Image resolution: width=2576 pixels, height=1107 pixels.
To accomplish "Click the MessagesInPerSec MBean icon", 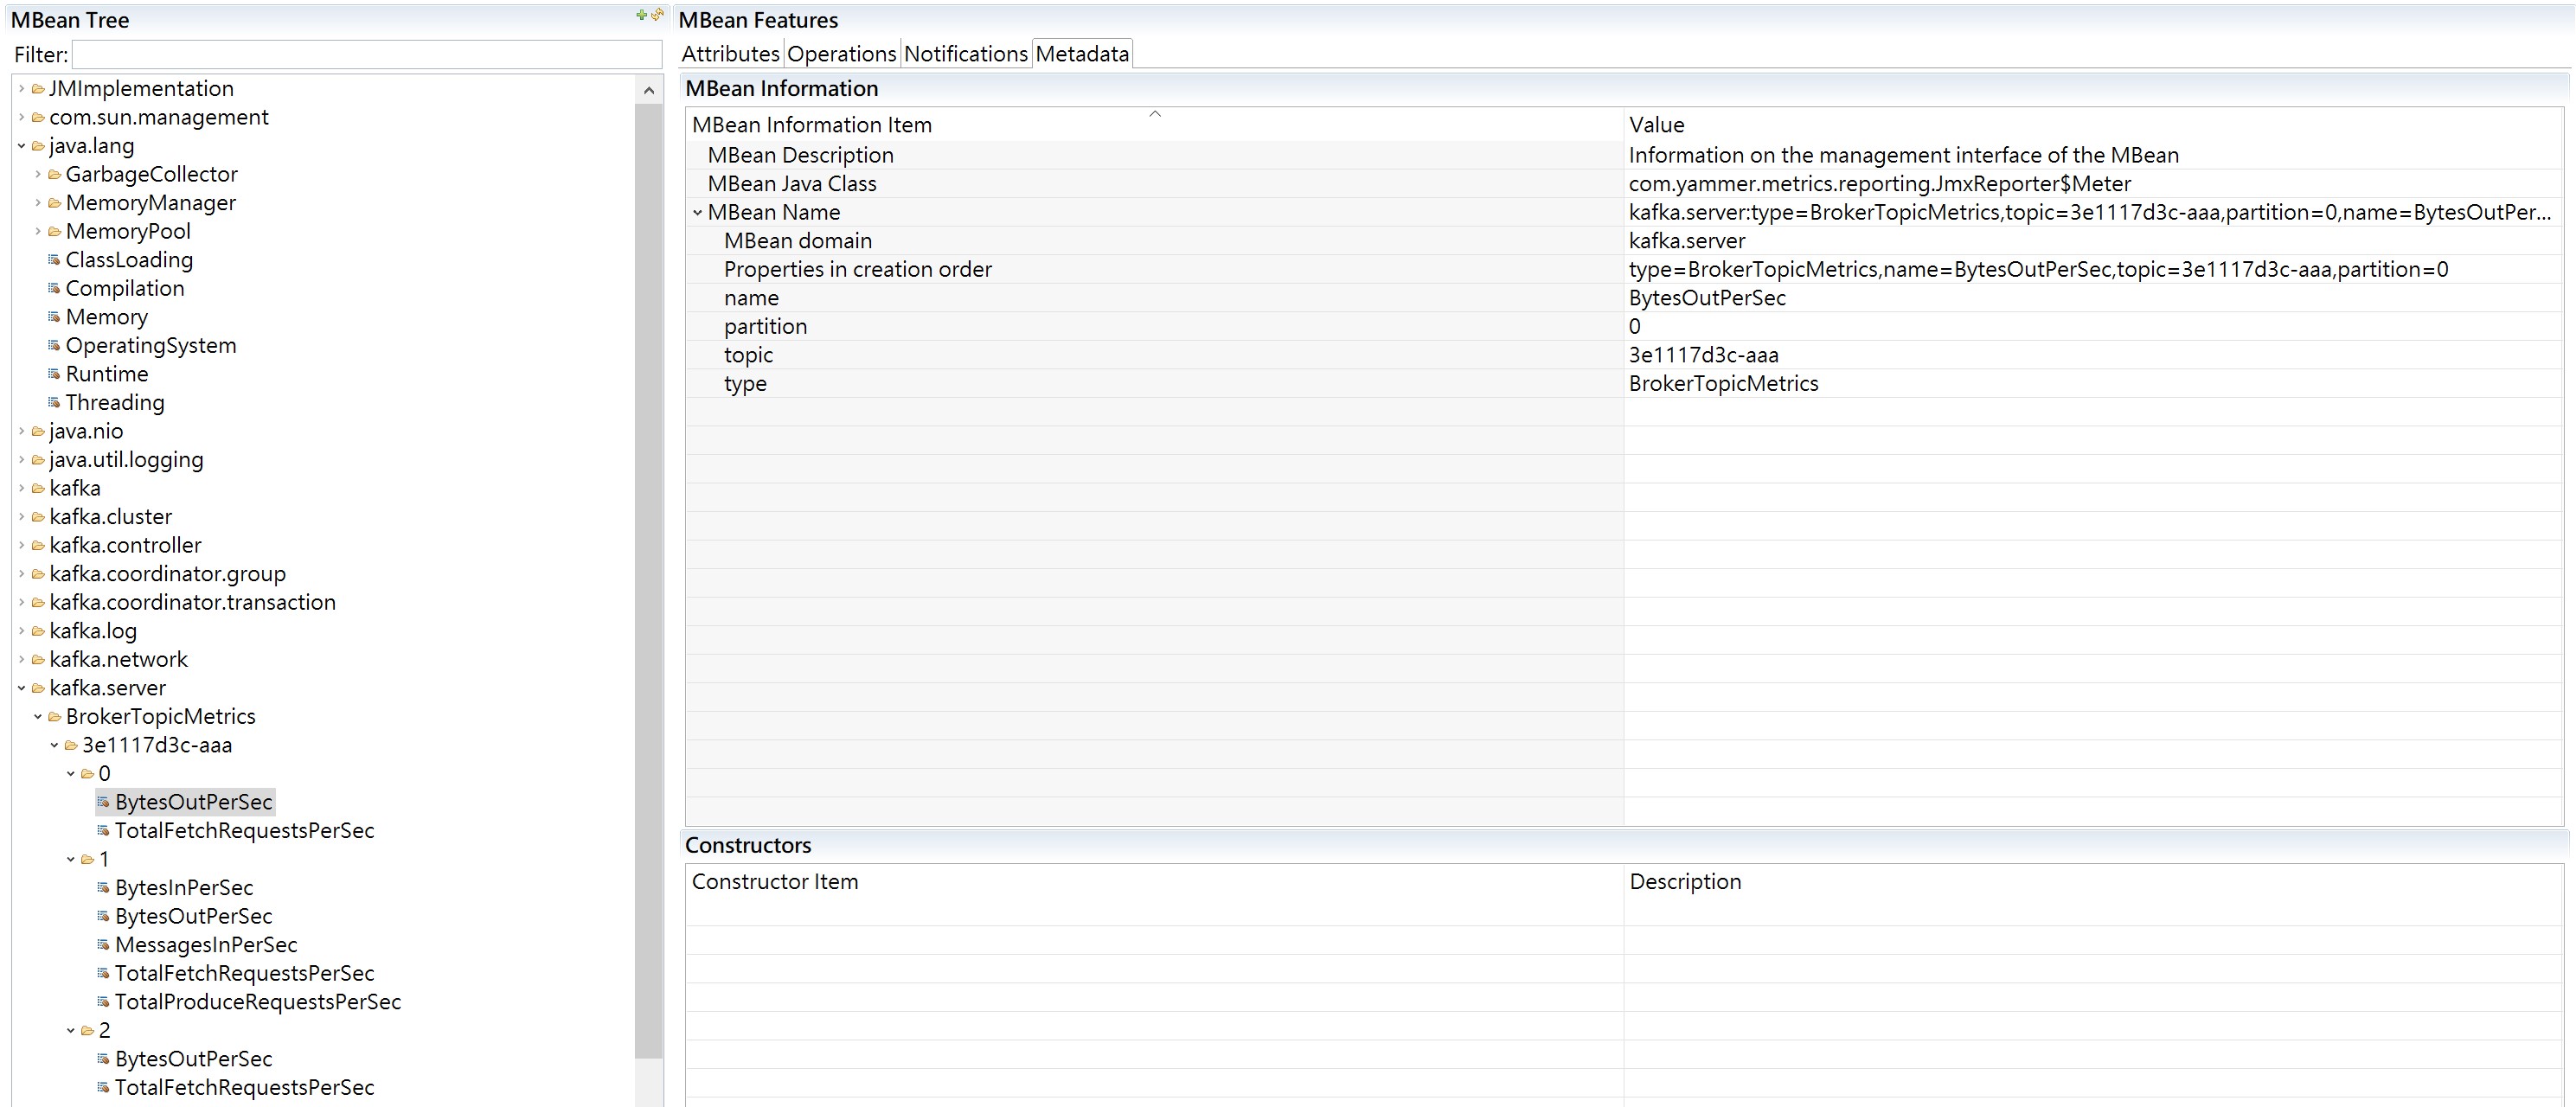I will tap(103, 945).
